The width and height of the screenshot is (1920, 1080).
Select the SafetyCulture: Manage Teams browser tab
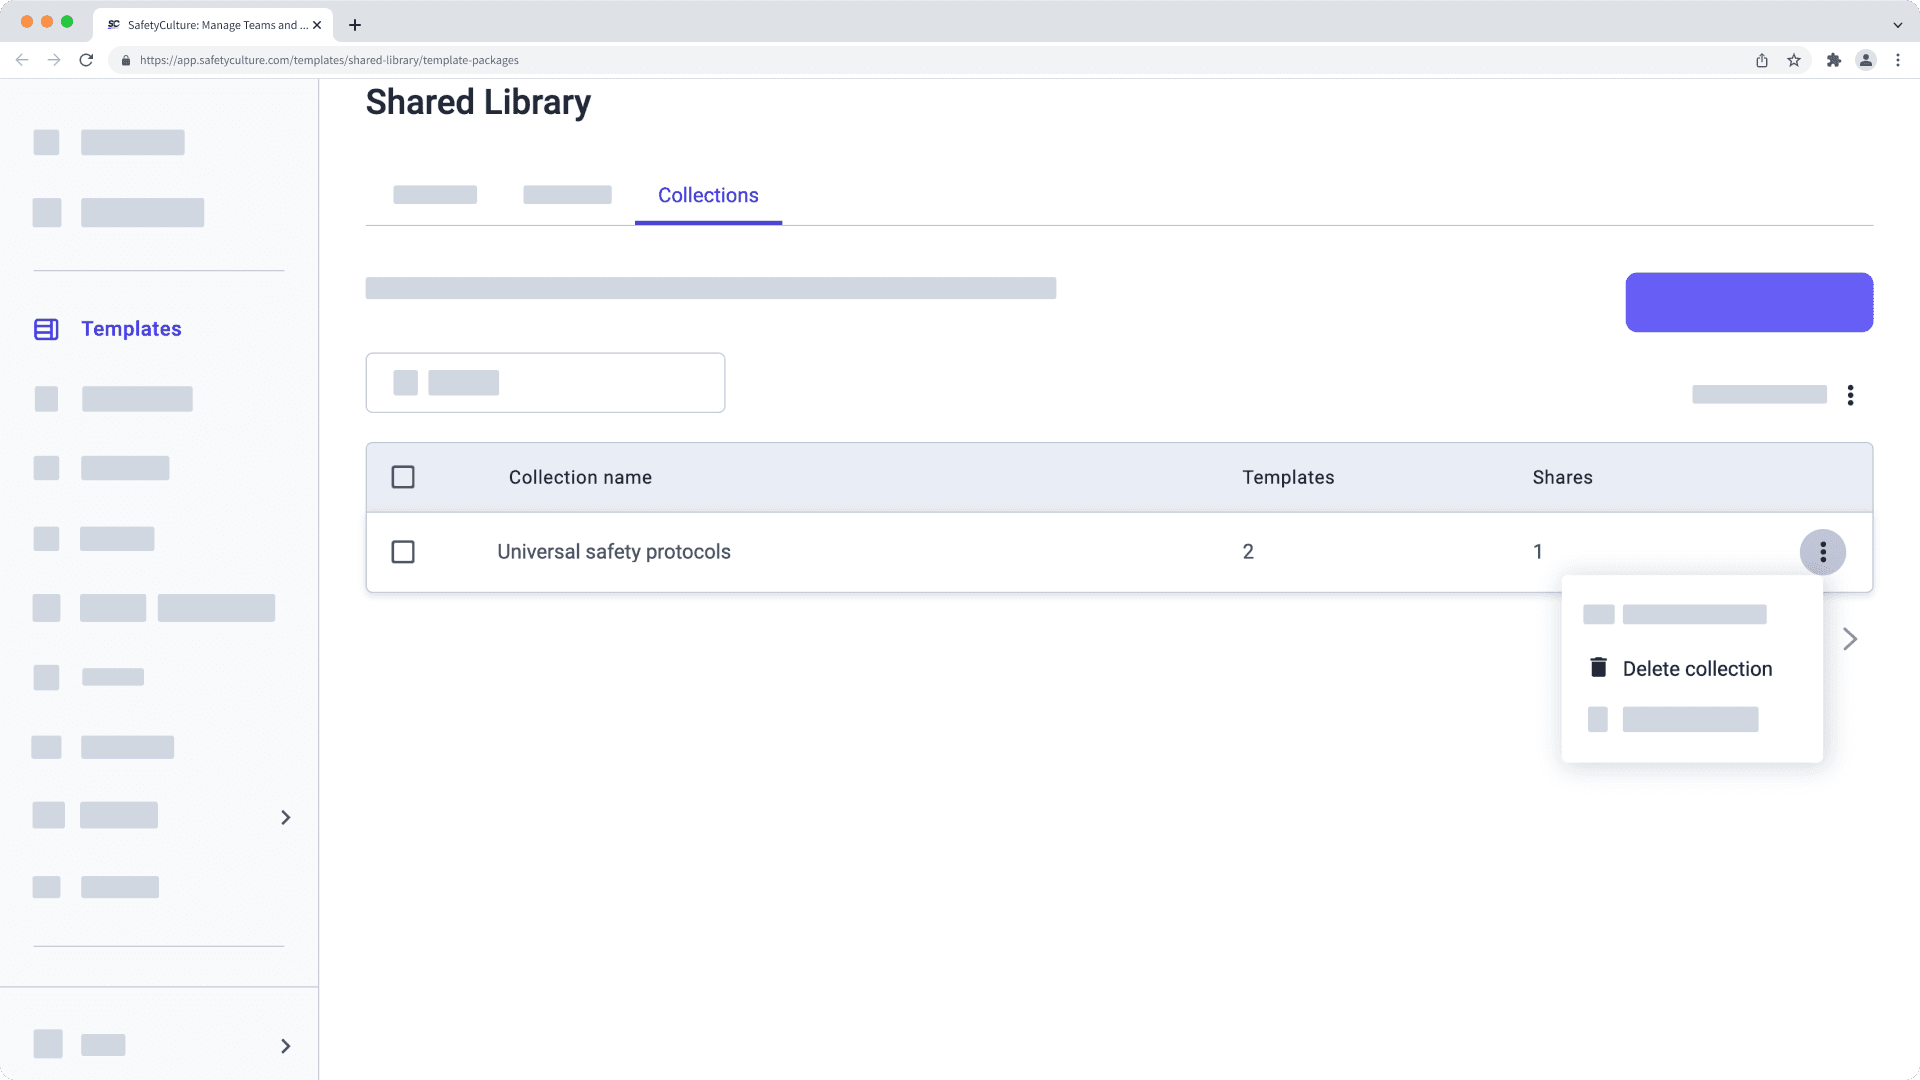(x=213, y=25)
